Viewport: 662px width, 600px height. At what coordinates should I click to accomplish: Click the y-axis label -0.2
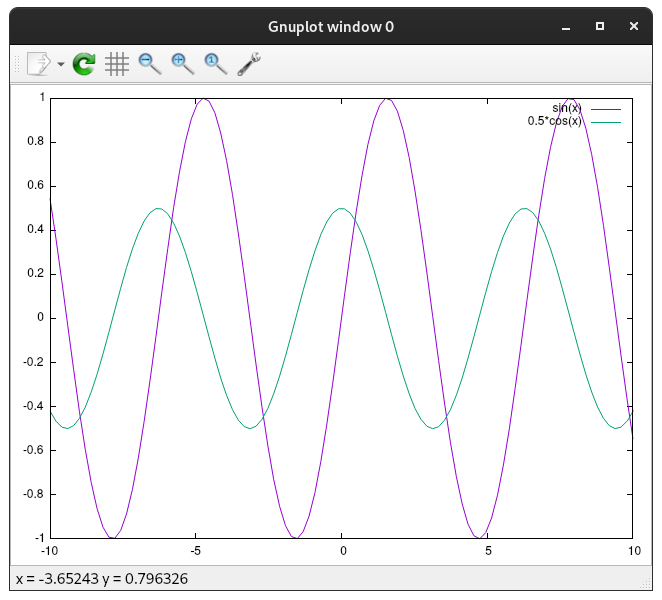[x=33, y=362]
